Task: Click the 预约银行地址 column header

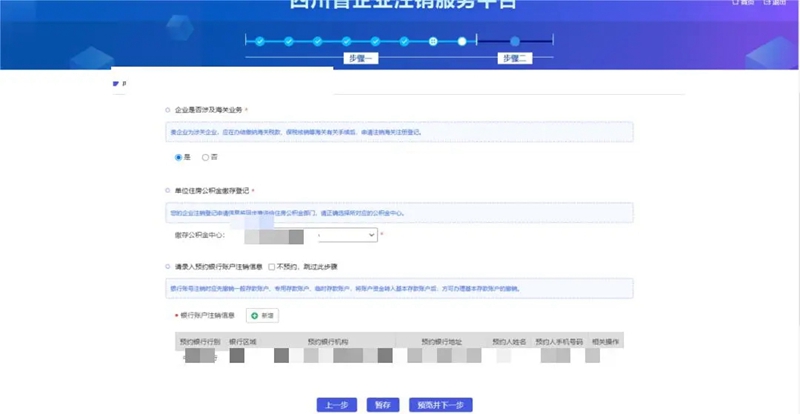Action: pyautogui.click(x=442, y=342)
